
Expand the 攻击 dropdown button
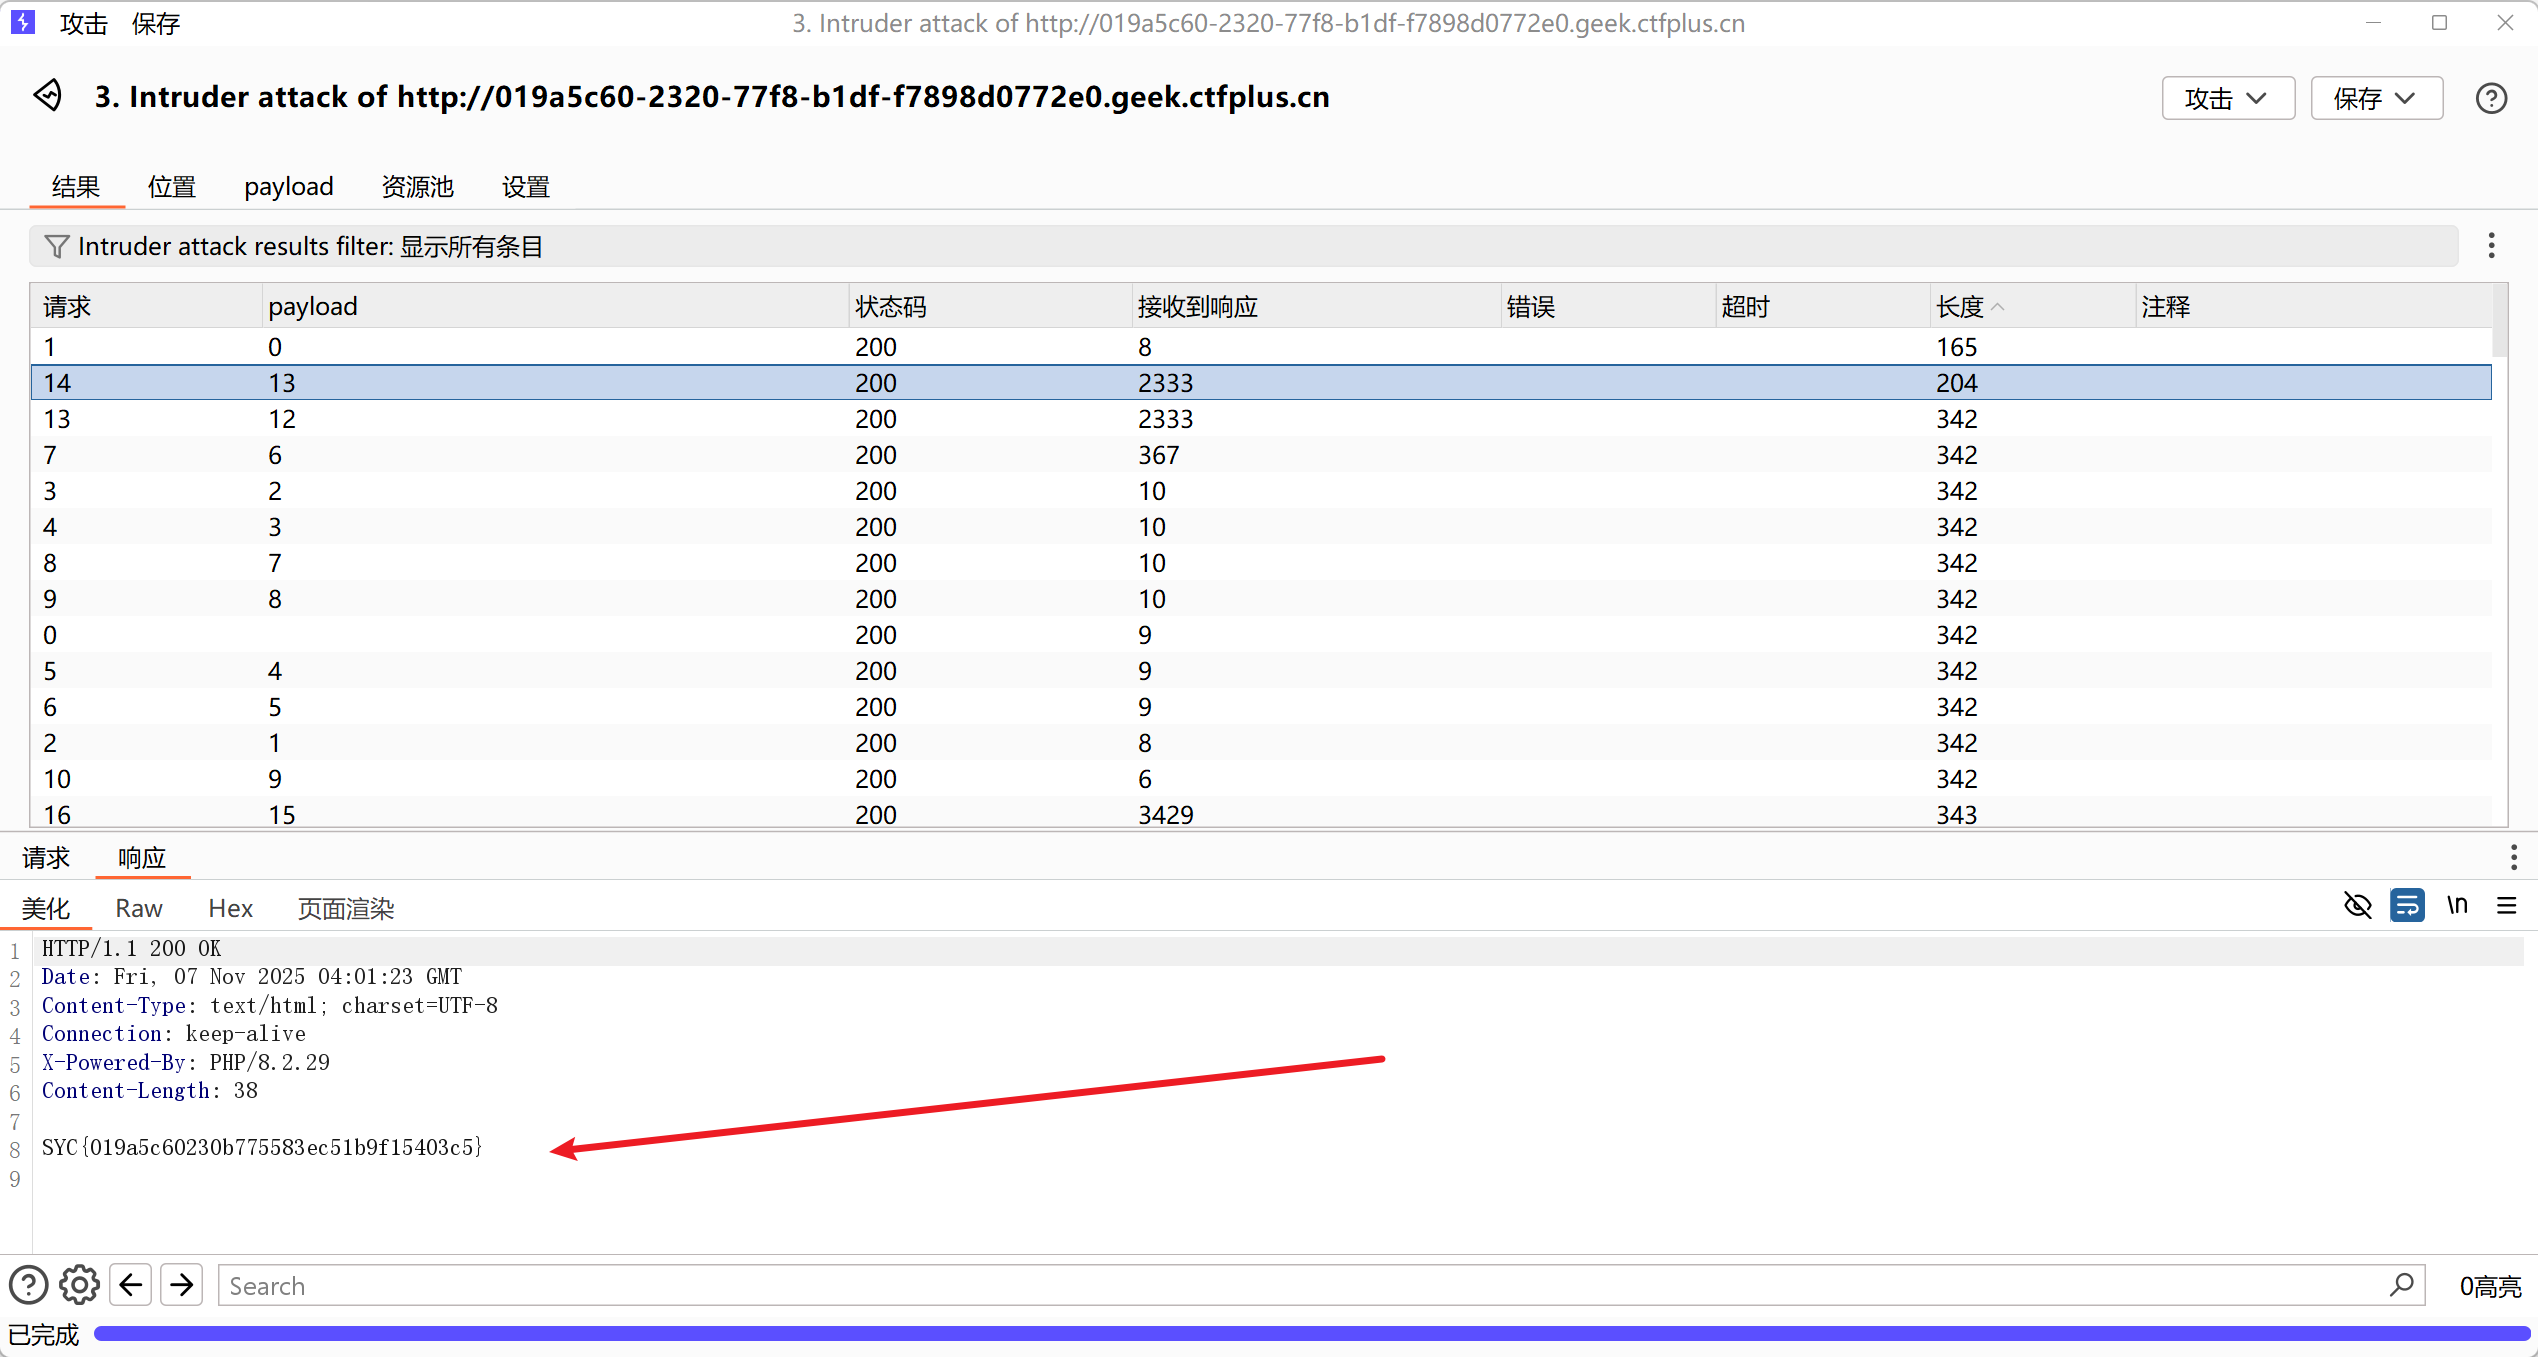click(x=2227, y=98)
